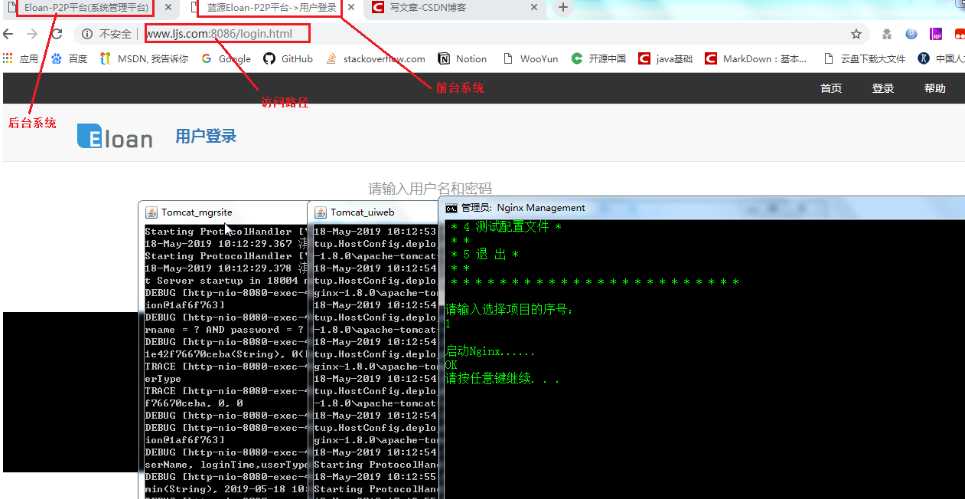965x499 pixels.
Task: Click the 请输入选择项目的序号 prompt in Nginx
Action: click(x=509, y=309)
